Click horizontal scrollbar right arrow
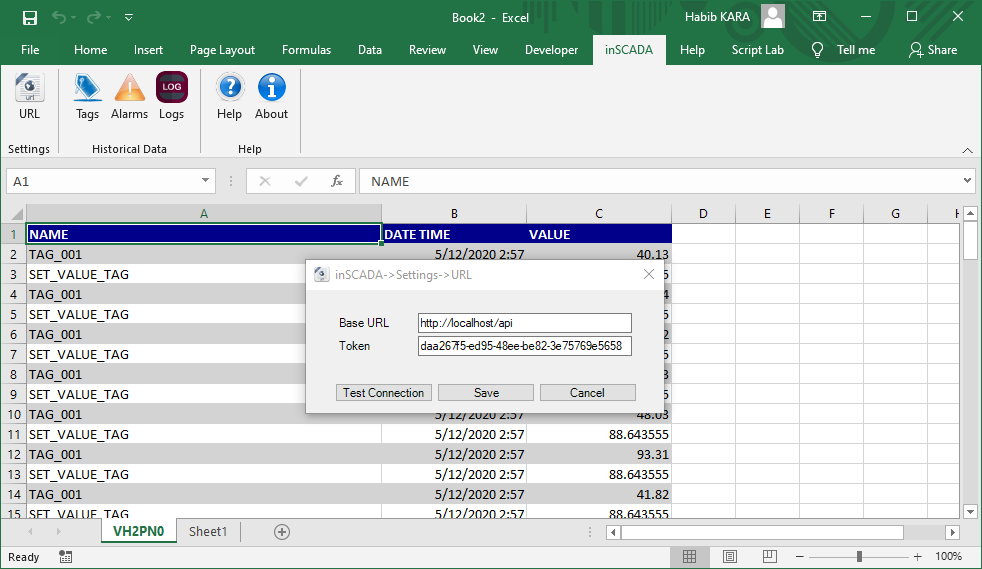982x569 pixels. [953, 532]
